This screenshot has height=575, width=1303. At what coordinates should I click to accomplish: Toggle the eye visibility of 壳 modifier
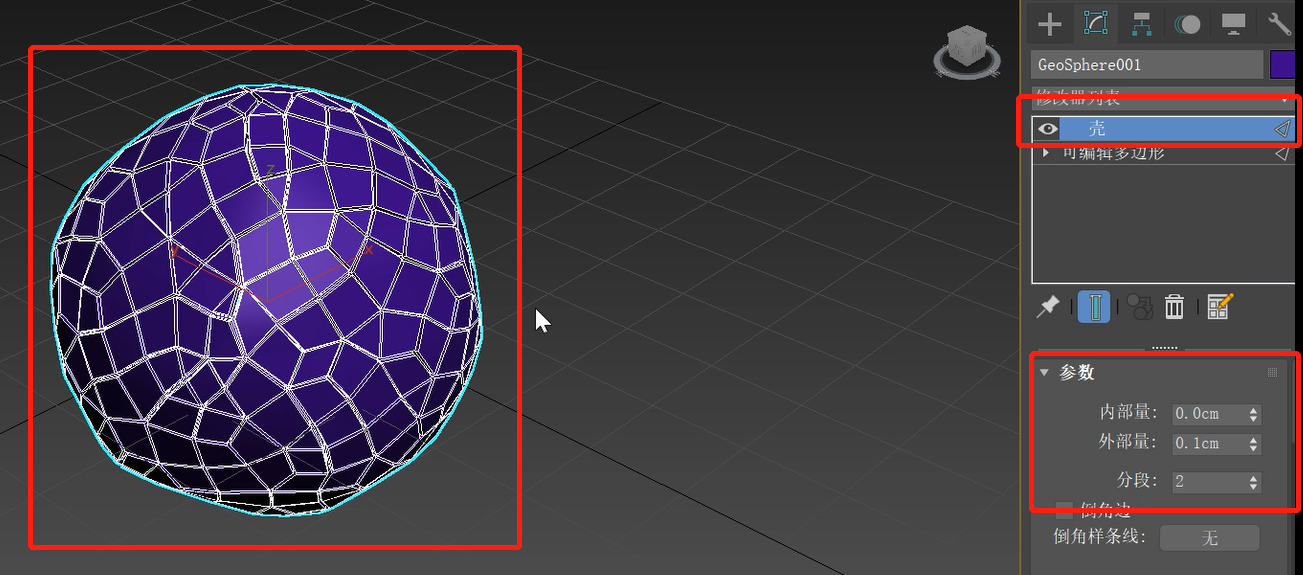pyautogui.click(x=1047, y=129)
